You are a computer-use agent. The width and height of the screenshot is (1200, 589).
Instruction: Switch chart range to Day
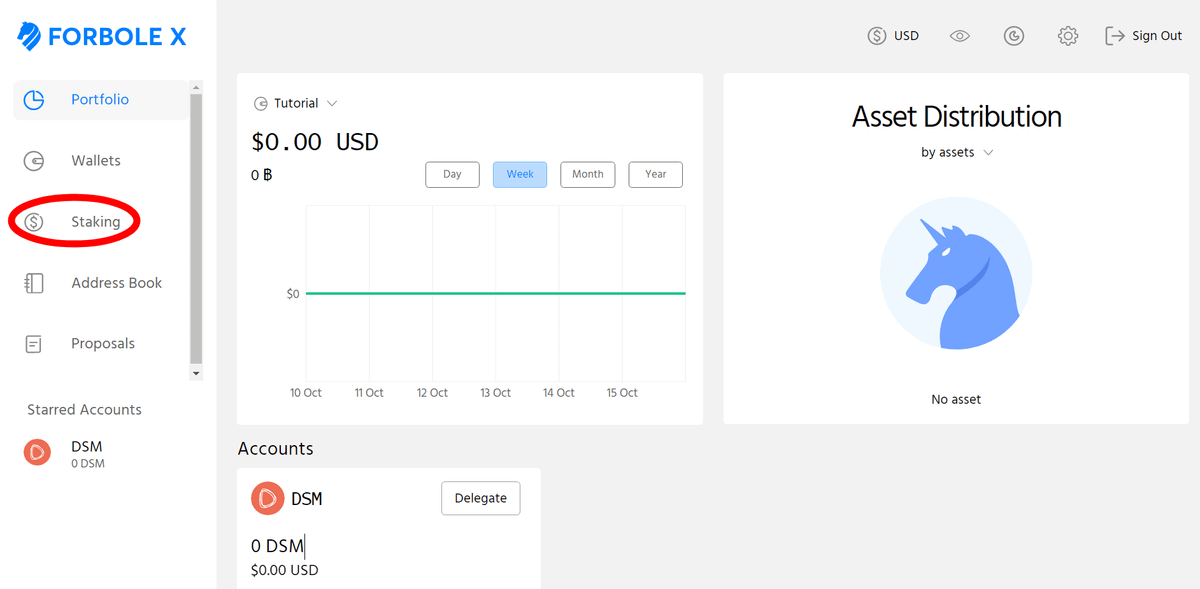pyautogui.click(x=452, y=174)
